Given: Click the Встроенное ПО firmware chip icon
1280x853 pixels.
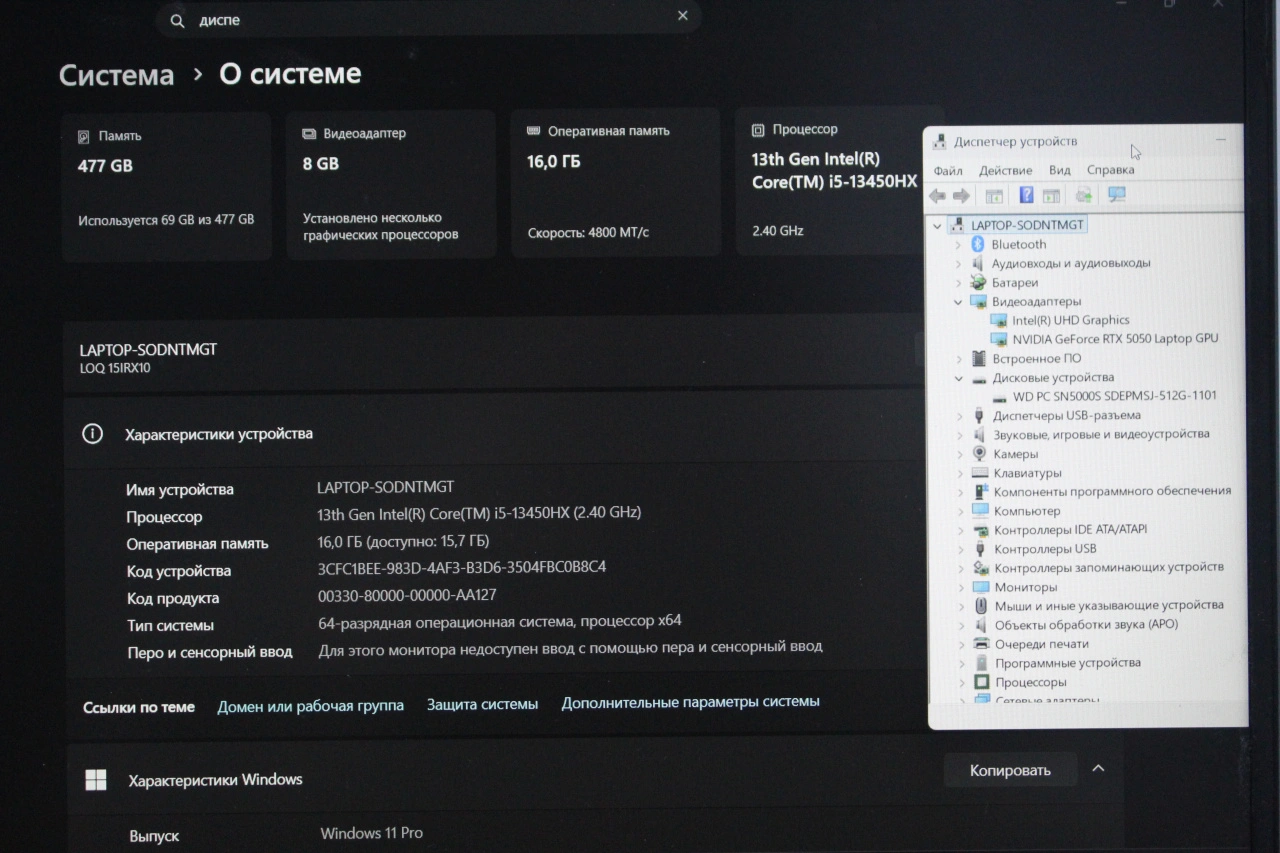Looking at the screenshot, I should (x=978, y=358).
